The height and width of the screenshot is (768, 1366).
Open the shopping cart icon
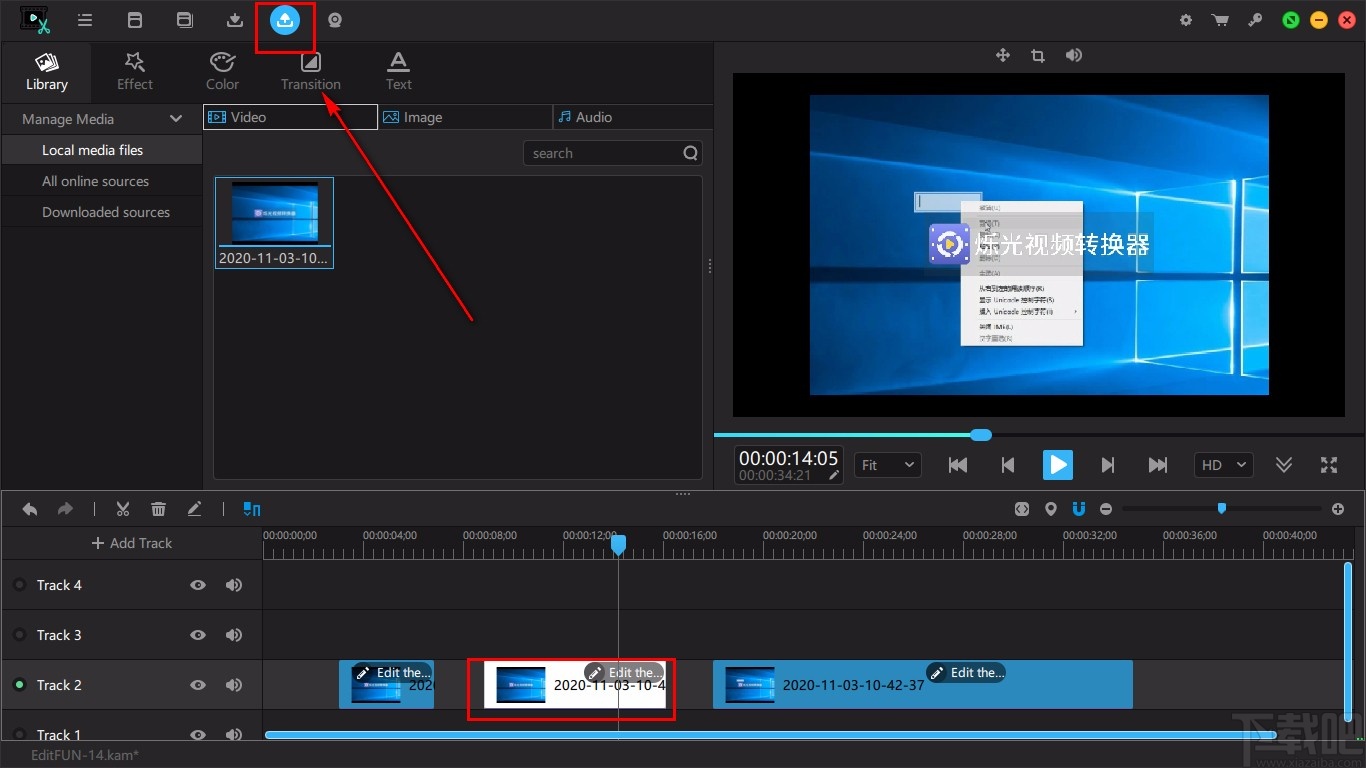1219,20
